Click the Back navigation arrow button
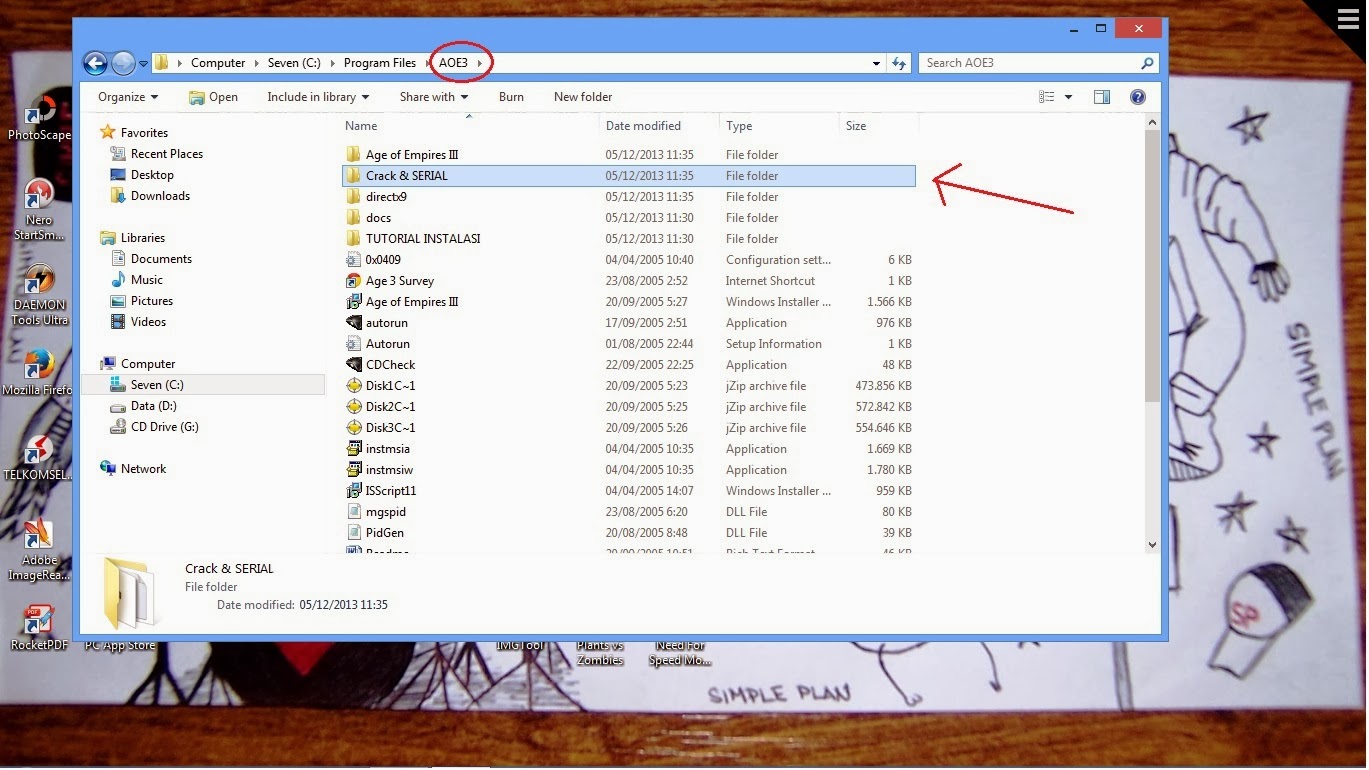1369x770 pixels. [x=95, y=63]
